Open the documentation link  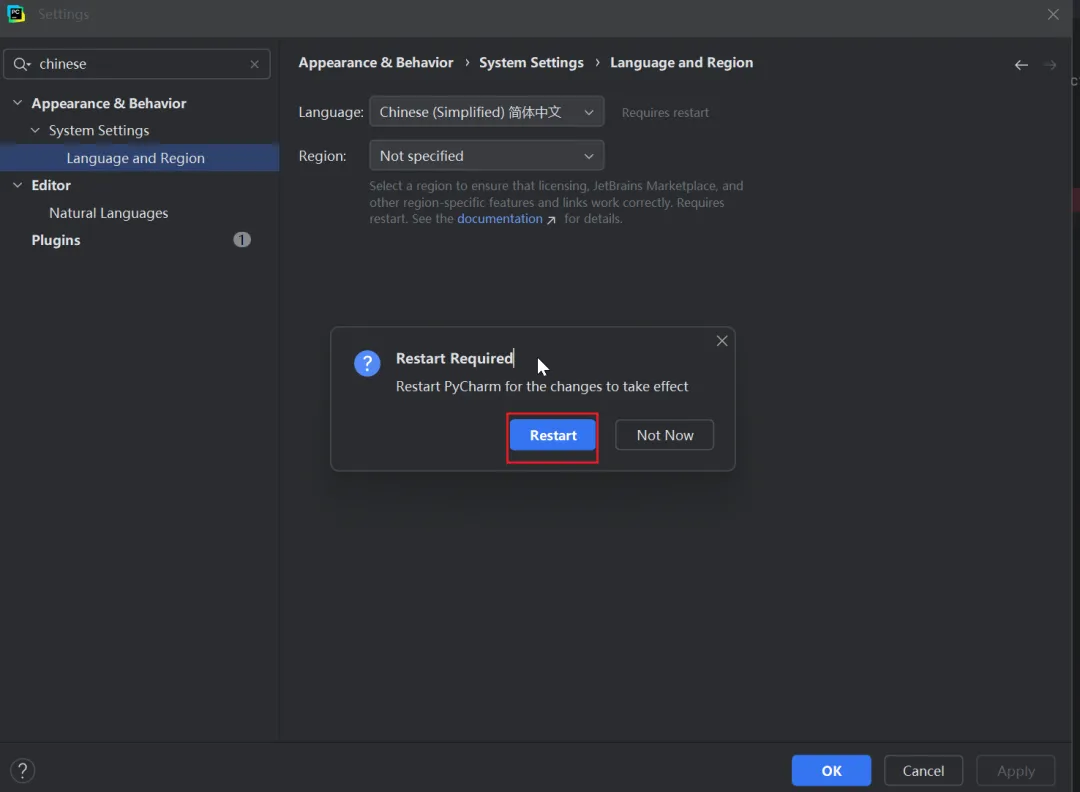(x=500, y=218)
